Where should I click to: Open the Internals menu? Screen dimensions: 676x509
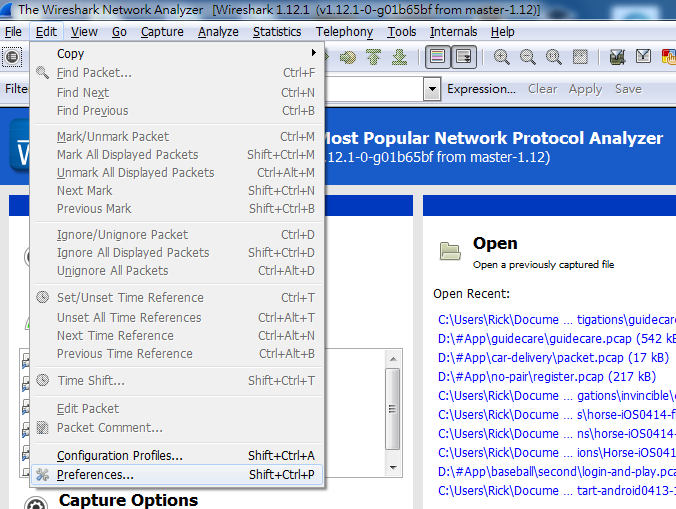coord(453,32)
